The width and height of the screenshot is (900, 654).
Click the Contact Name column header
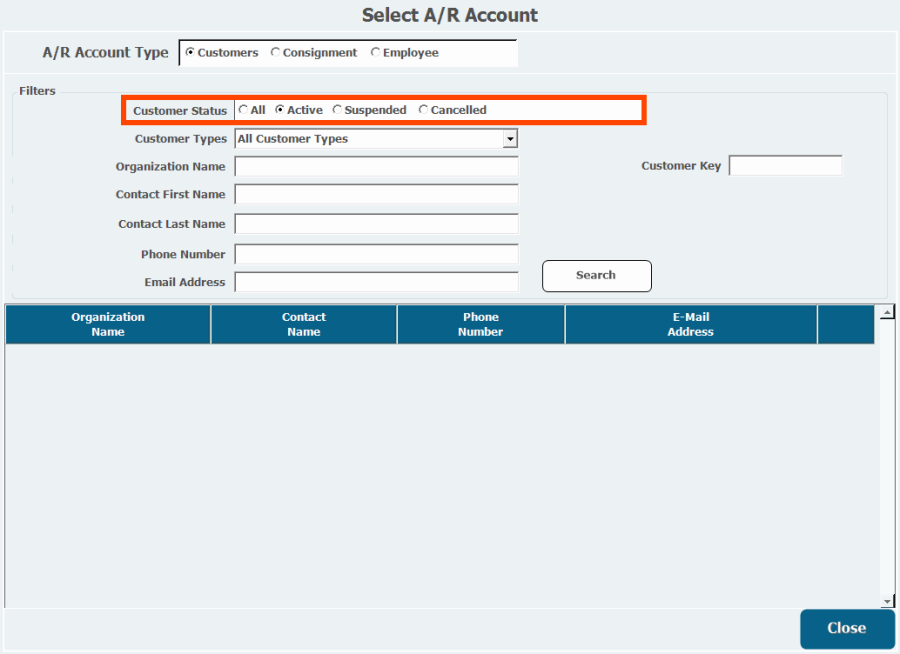(x=304, y=324)
